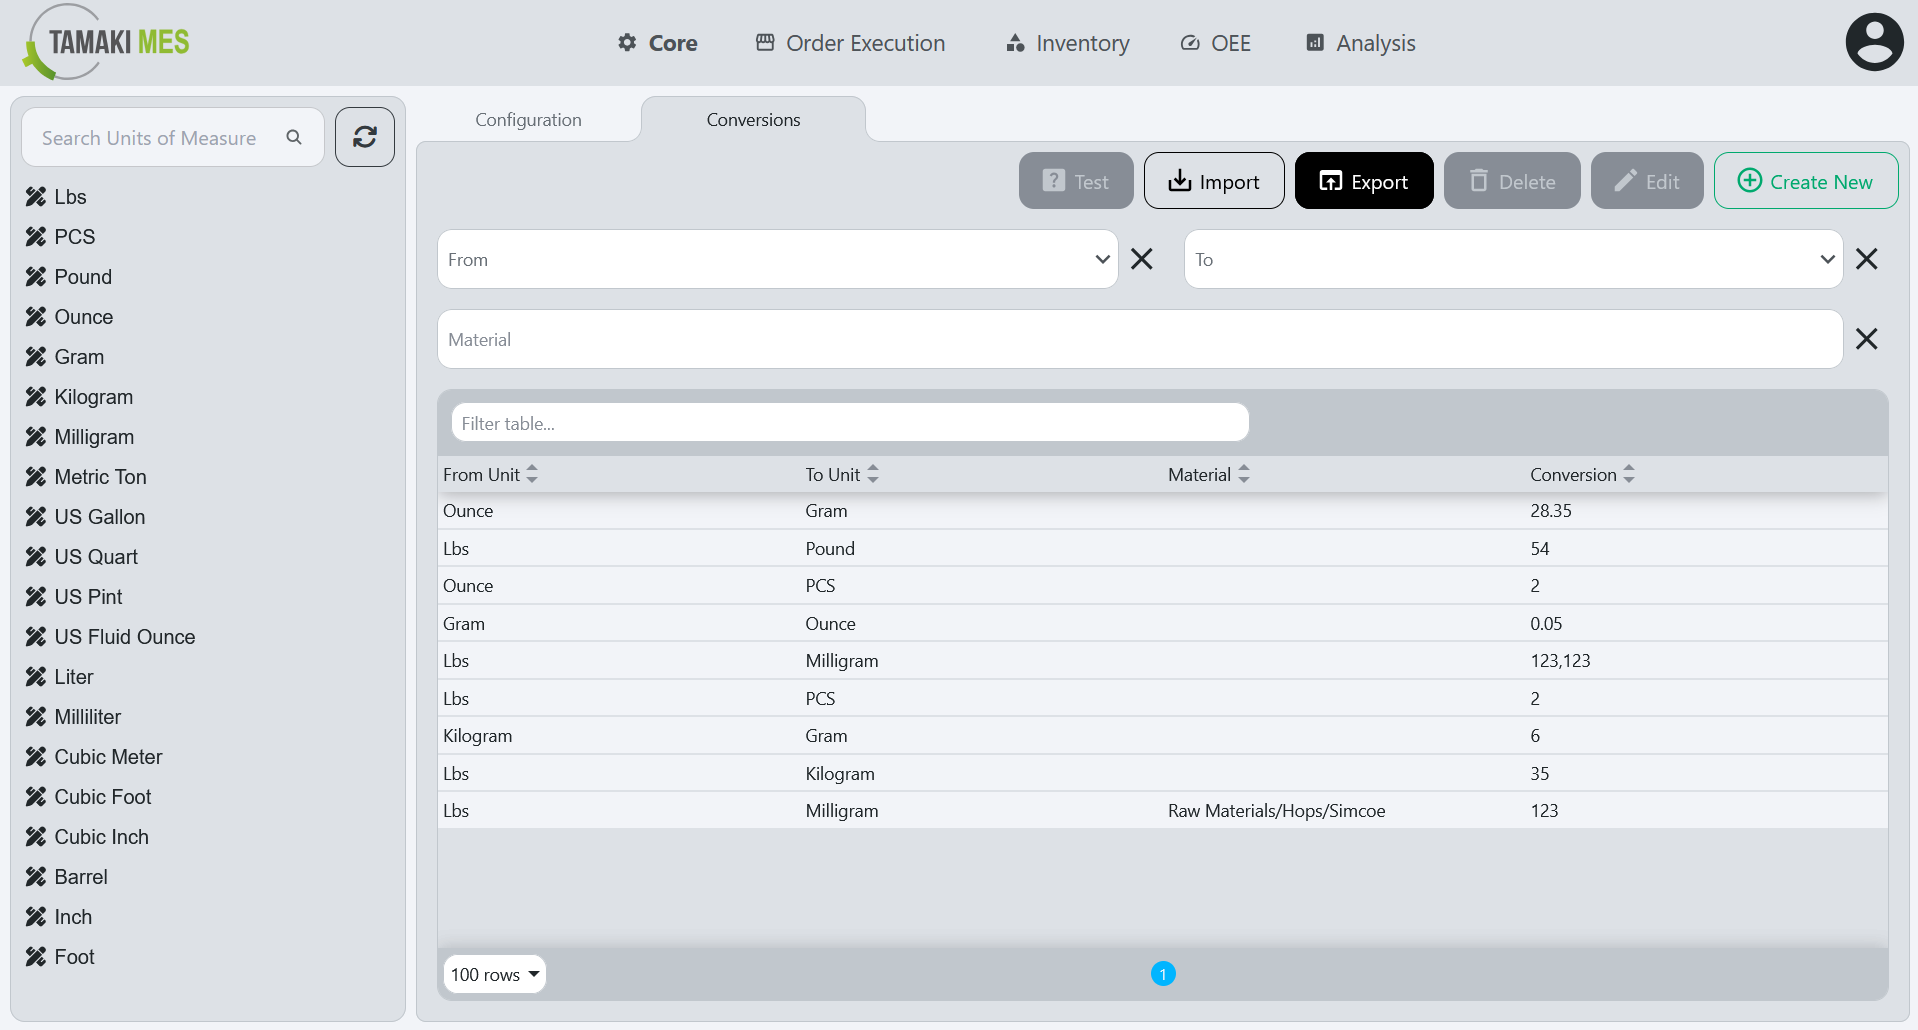
Task: Select the Conversions tab
Action: pyautogui.click(x=753, y=119)
